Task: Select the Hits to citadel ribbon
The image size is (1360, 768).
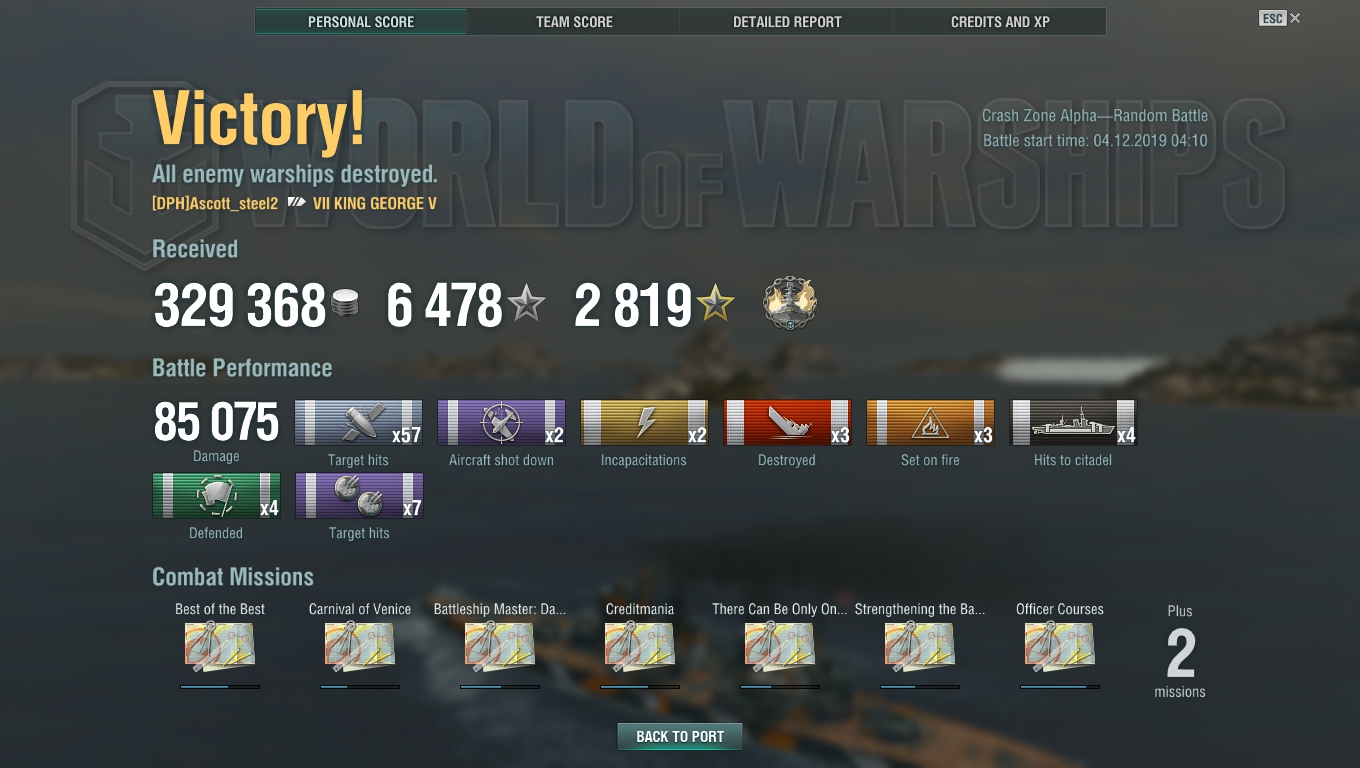Action: pyautogui.click(x=1073, y=423)
